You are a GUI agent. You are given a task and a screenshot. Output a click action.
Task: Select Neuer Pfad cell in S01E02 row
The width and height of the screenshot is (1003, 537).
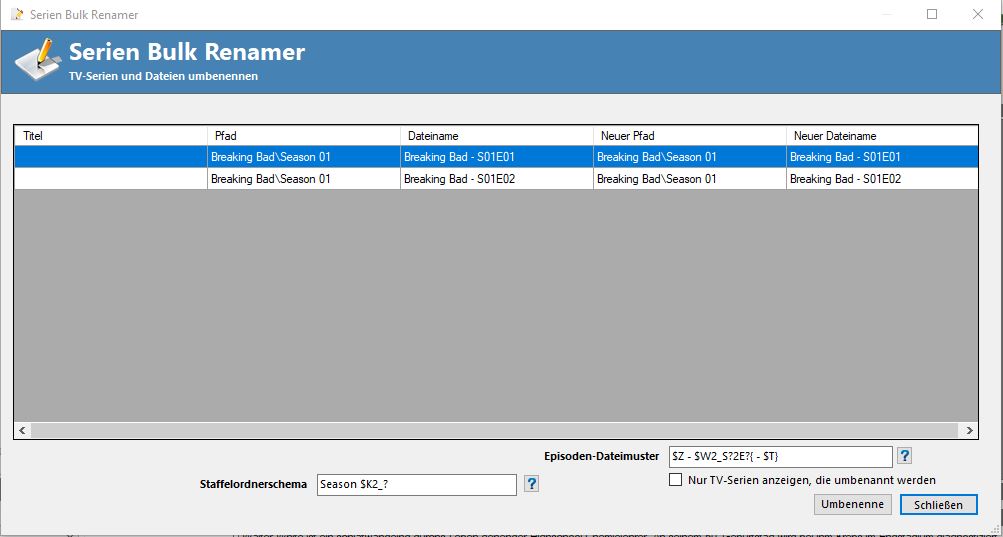coord(690,179)
